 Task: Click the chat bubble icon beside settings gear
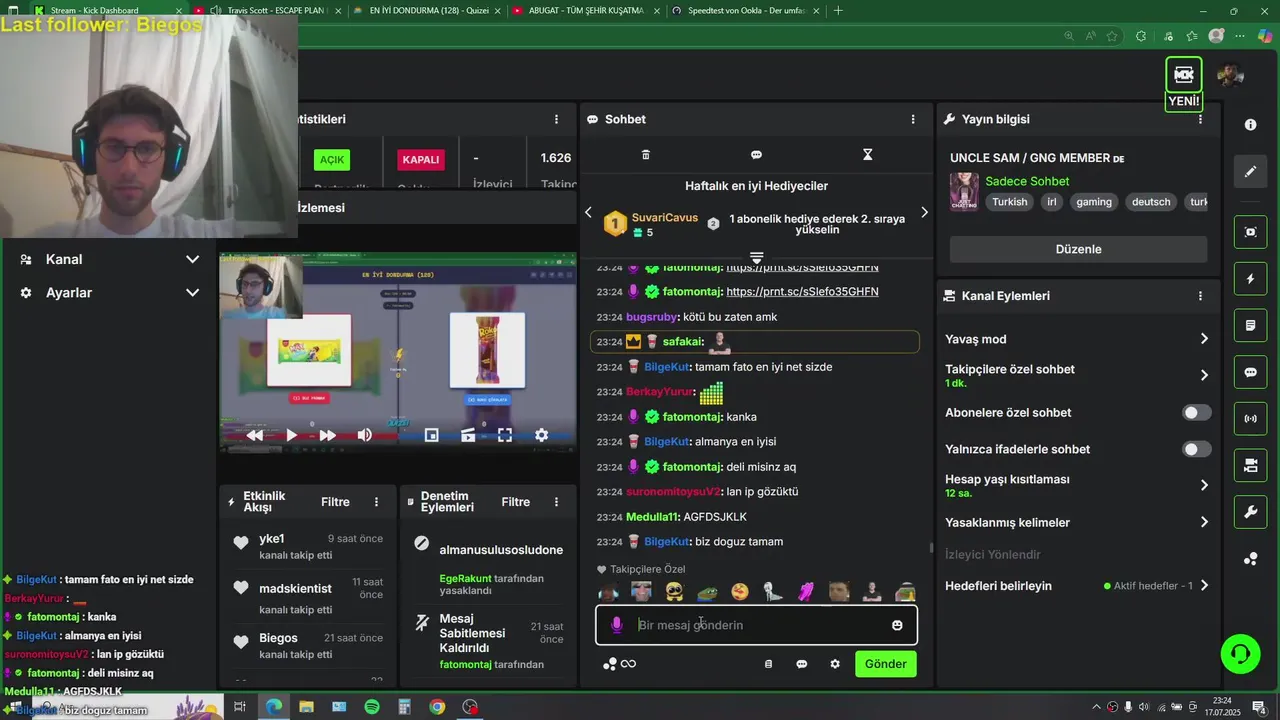[x=801, y=664]
